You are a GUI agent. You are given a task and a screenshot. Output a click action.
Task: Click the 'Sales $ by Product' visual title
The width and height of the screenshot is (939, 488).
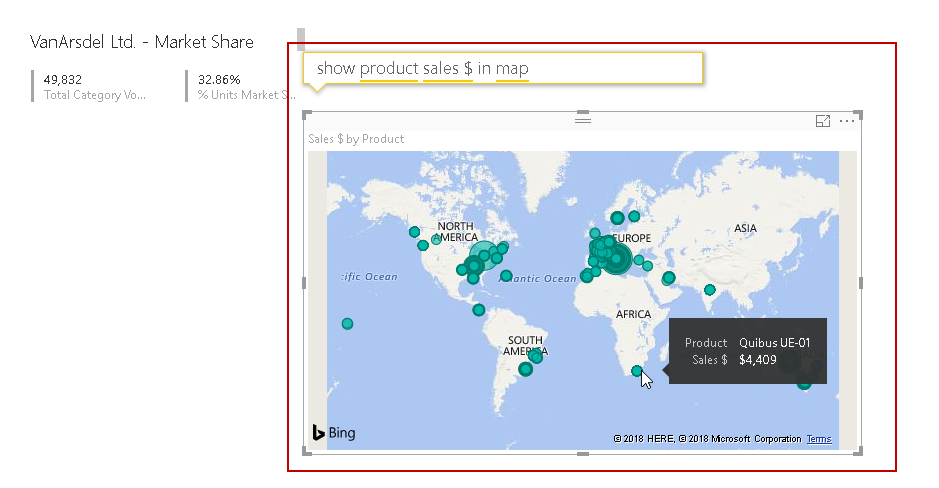click(356, 139)
